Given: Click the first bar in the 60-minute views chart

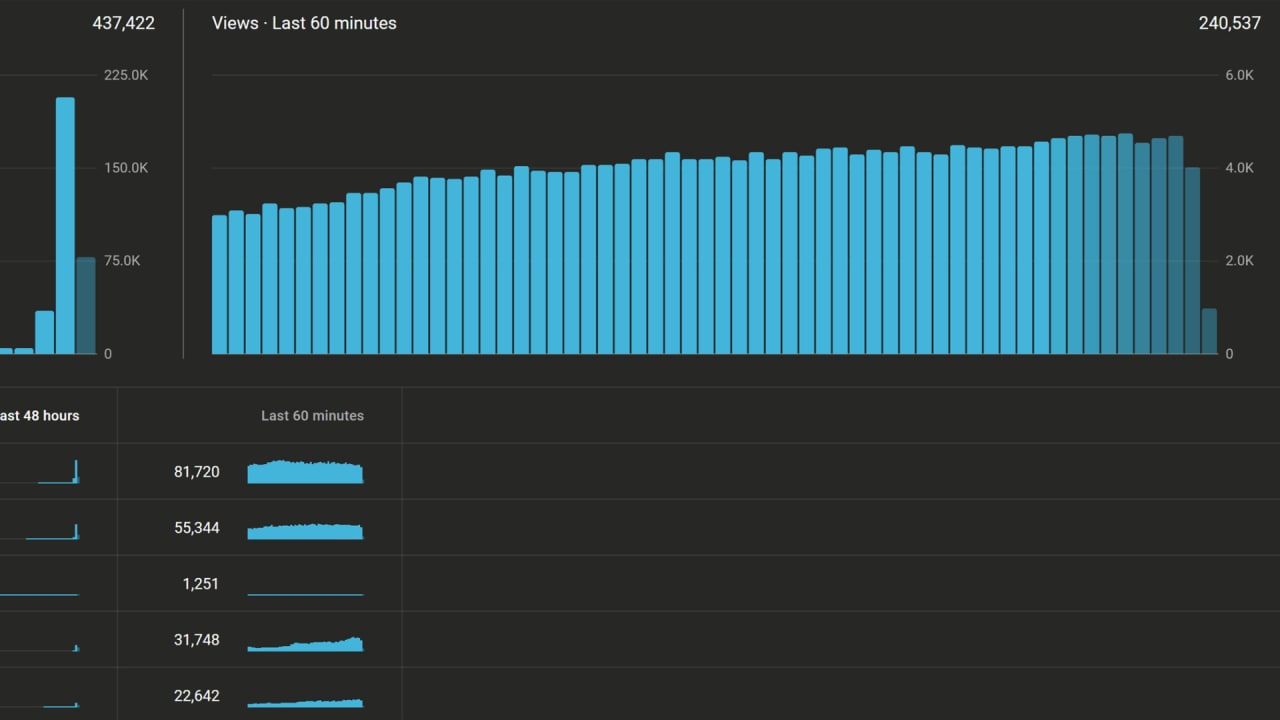Looking at the screenshot, I should coord(220,285).
